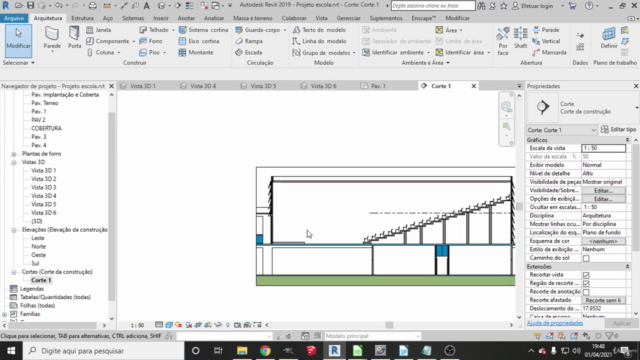This screenshot has width=640, height=360.
Task: Expand the Plantas de forro node
Action: [x=14, y=154]
